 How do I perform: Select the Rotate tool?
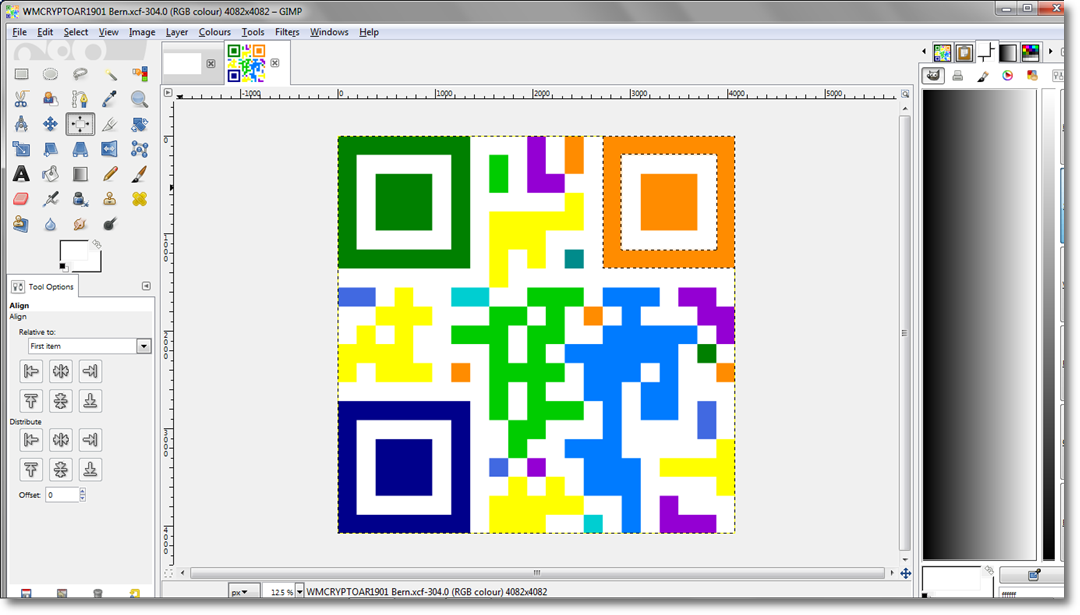tap(139, 124)
